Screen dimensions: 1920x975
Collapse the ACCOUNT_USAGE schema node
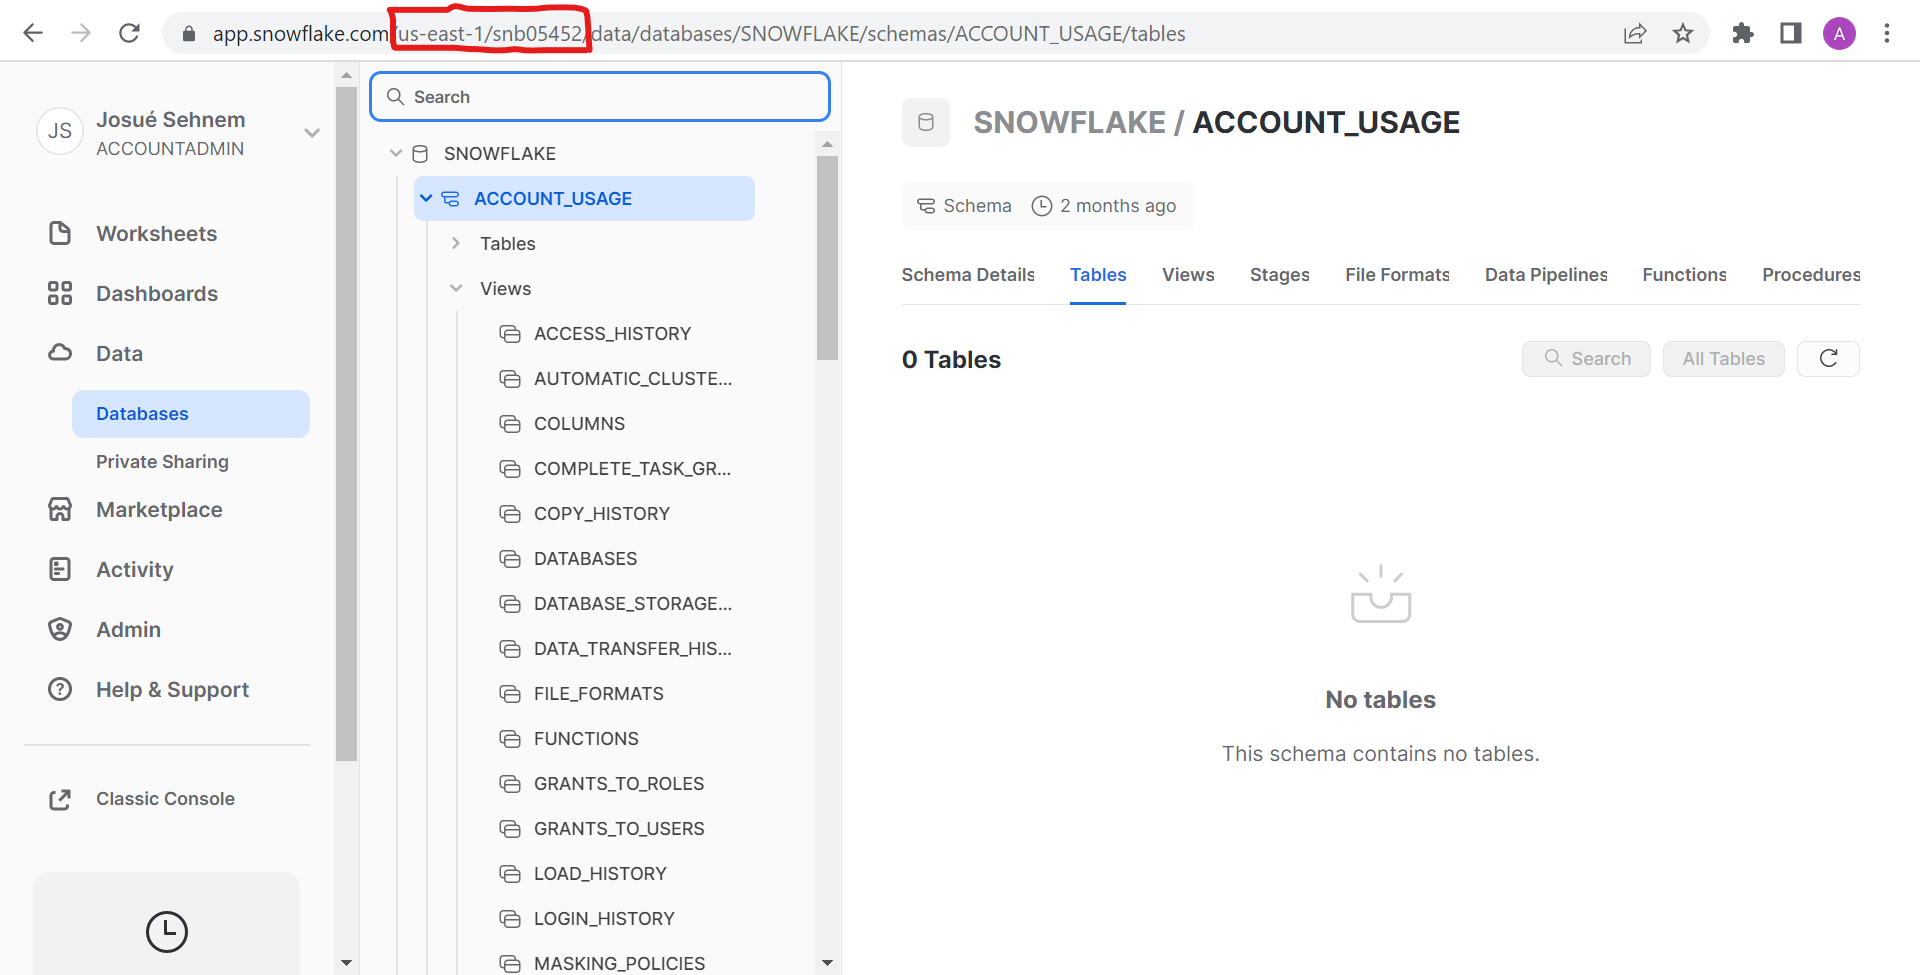tap(426, 198)
